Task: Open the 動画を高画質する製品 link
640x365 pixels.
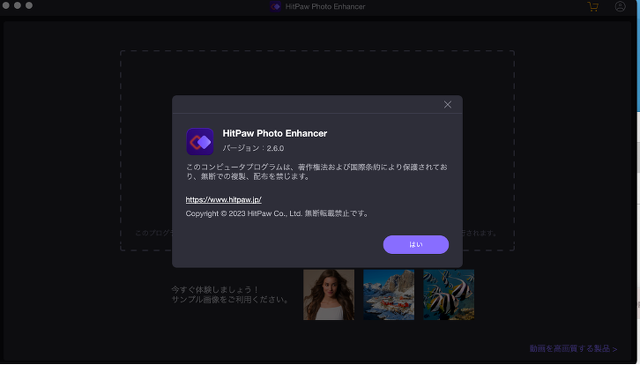Action: click(573, 348)
